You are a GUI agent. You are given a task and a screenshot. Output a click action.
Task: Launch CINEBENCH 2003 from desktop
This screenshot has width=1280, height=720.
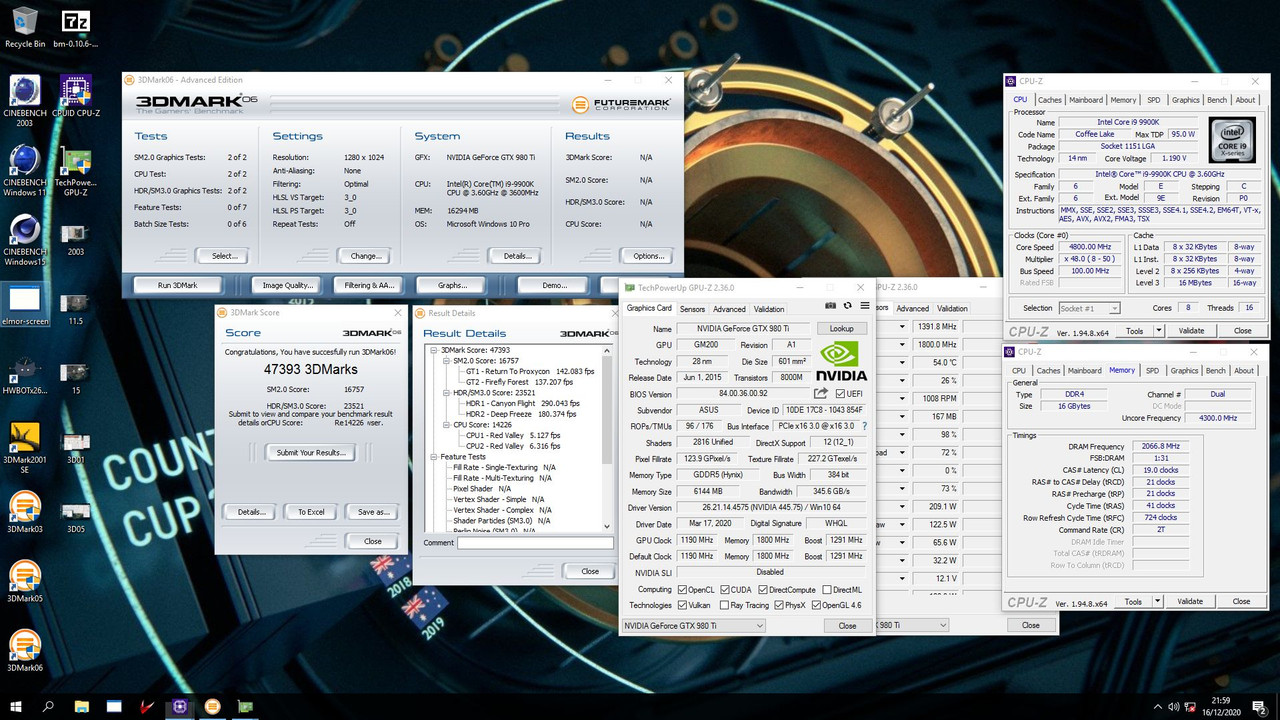click(x=24, y=101)
